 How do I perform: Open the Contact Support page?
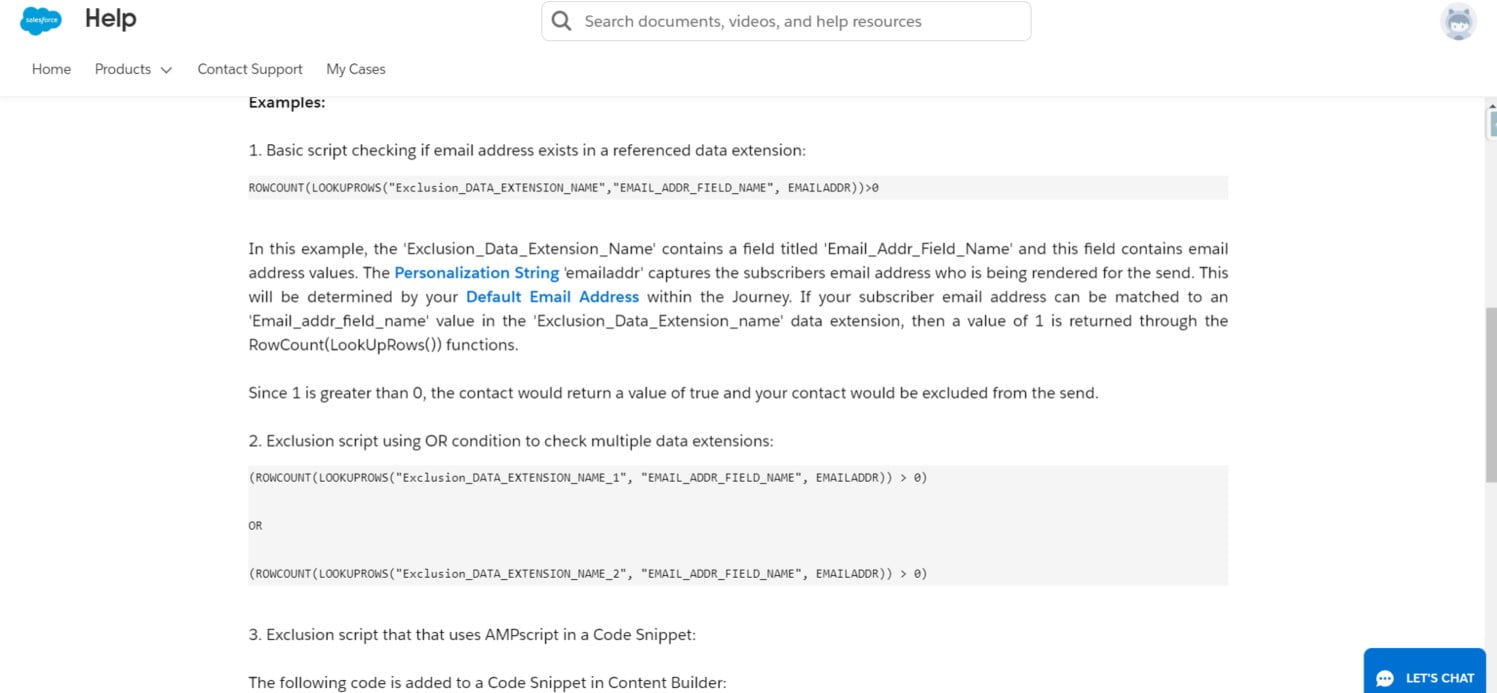250,69
